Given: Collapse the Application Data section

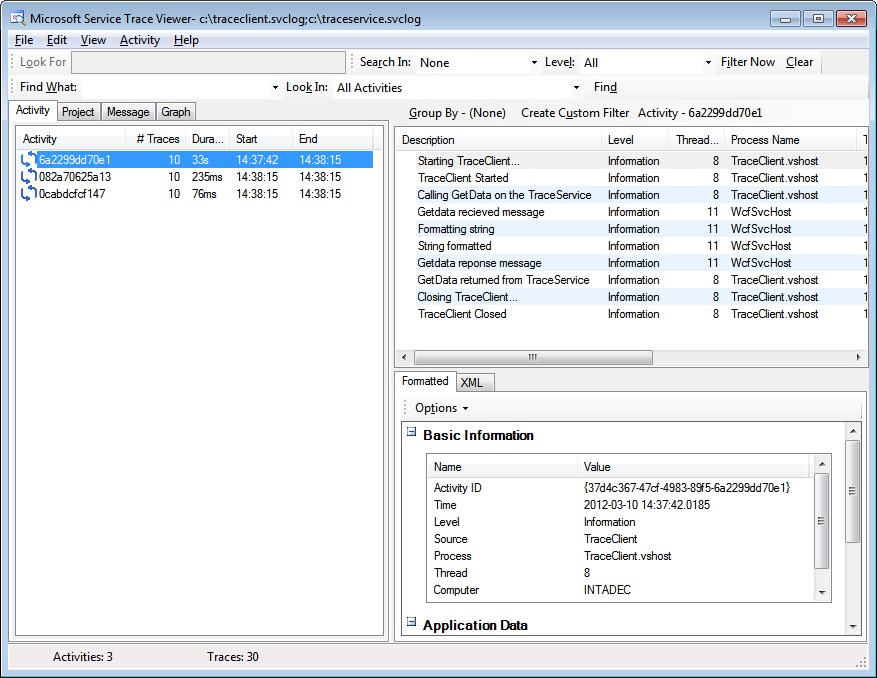Looking at the screenshot, I should click(x=412, y=622).
